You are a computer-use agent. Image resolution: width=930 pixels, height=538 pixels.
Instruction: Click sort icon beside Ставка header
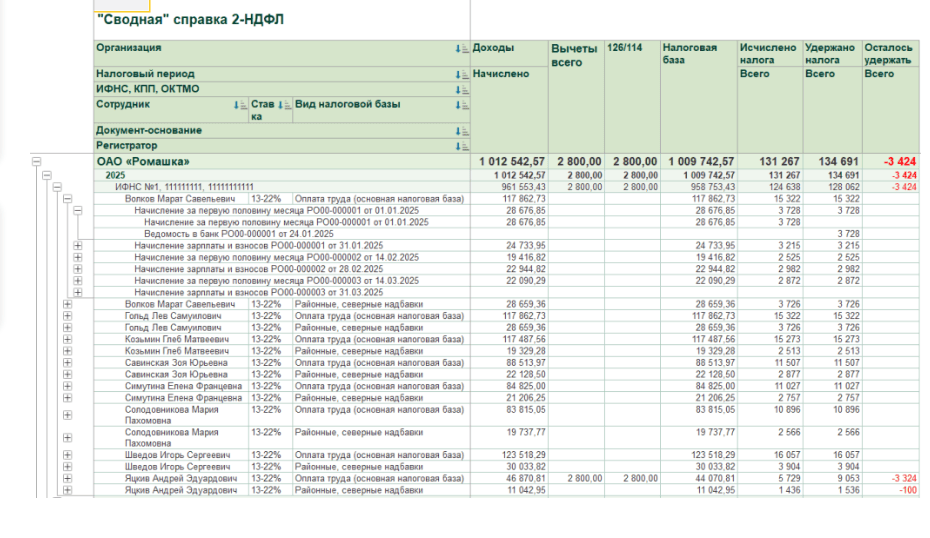(284, 105)
